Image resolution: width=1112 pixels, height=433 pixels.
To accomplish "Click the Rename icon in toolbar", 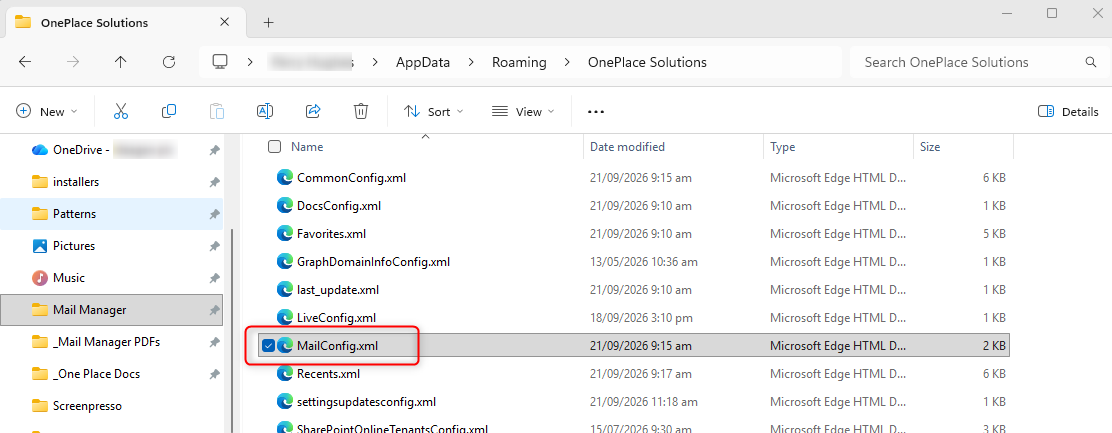I will (x=265, y=111).
